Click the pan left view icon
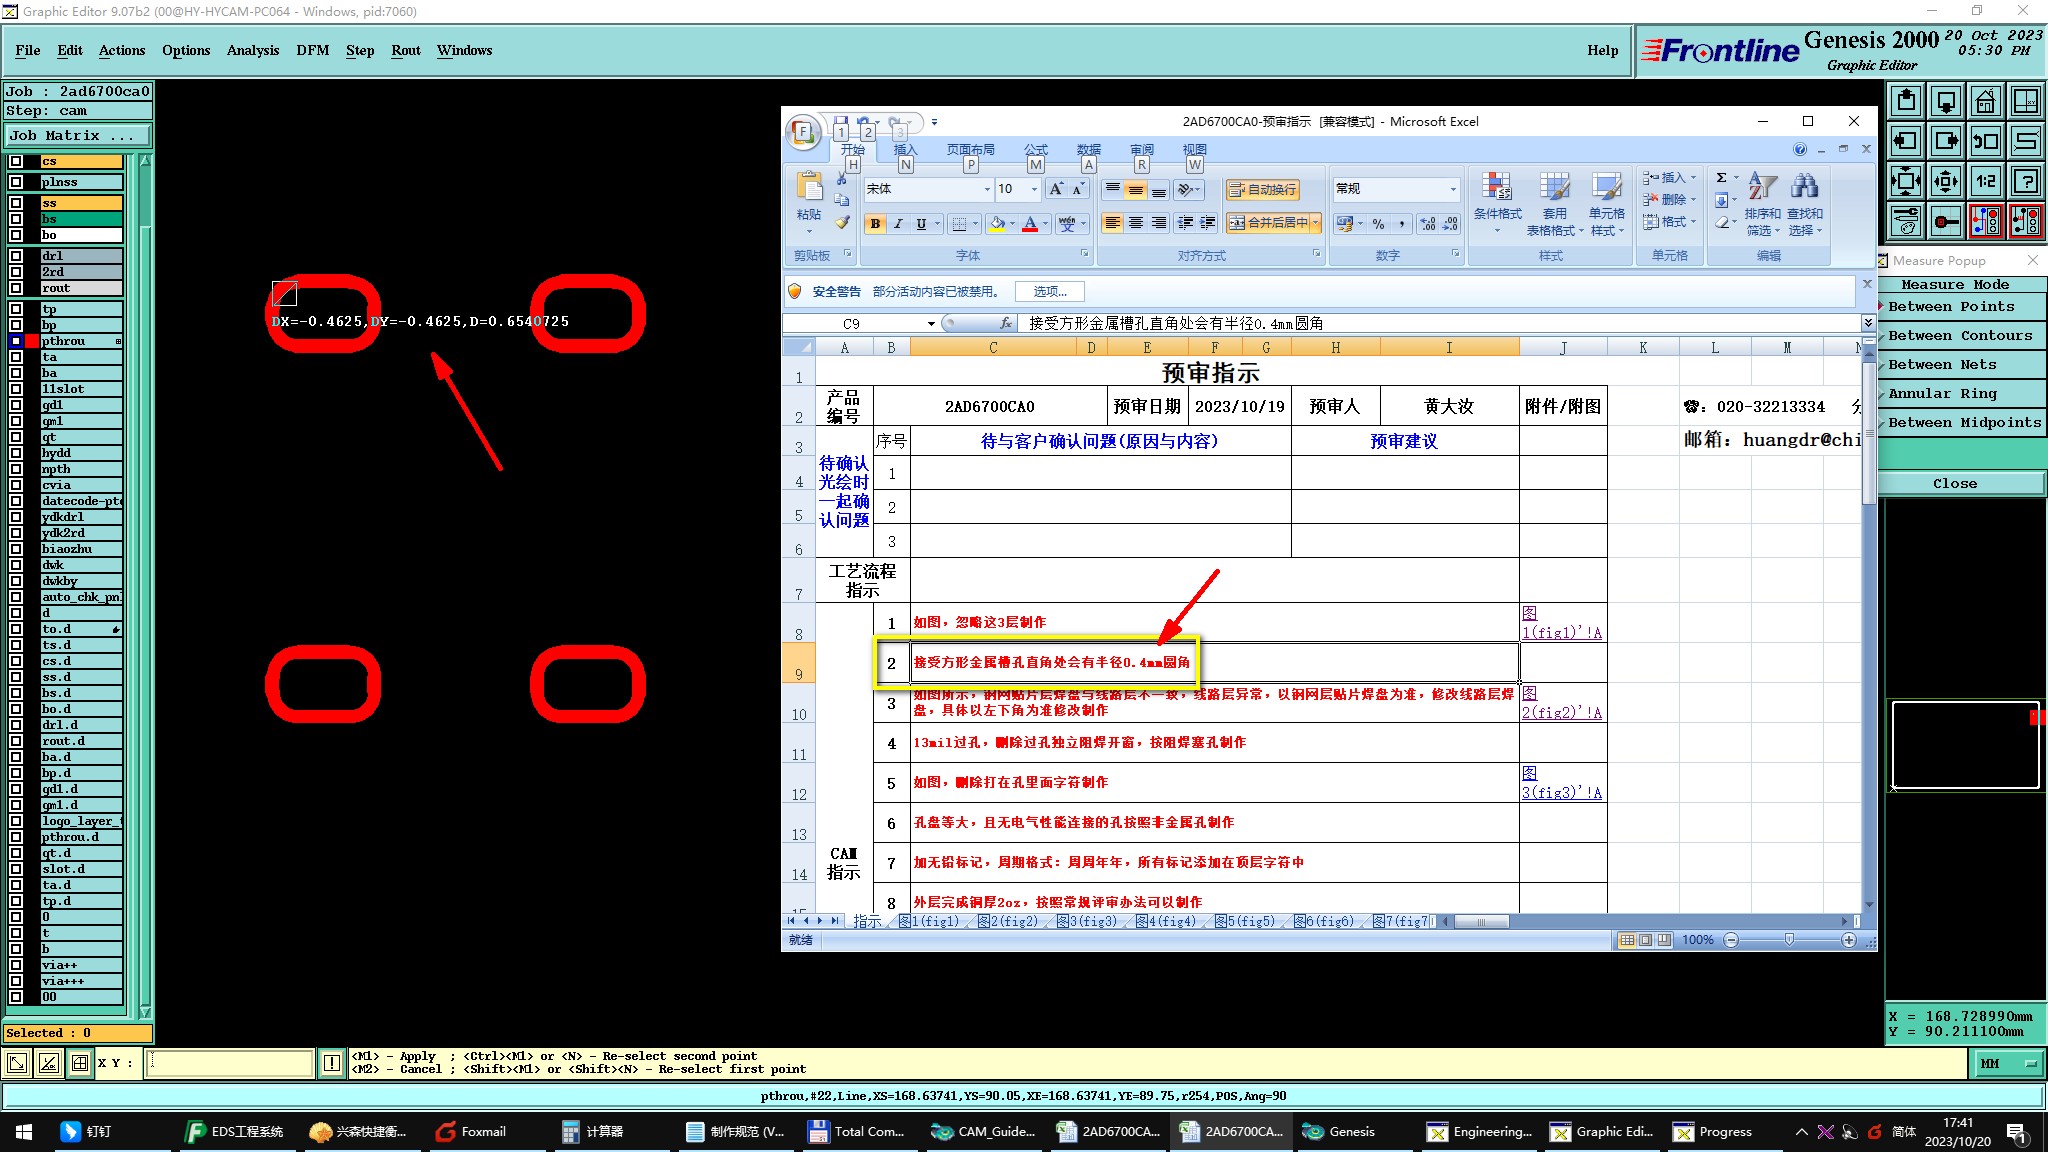The height and width of the screenshot is (1152, 2048). tap(1906, 141)
